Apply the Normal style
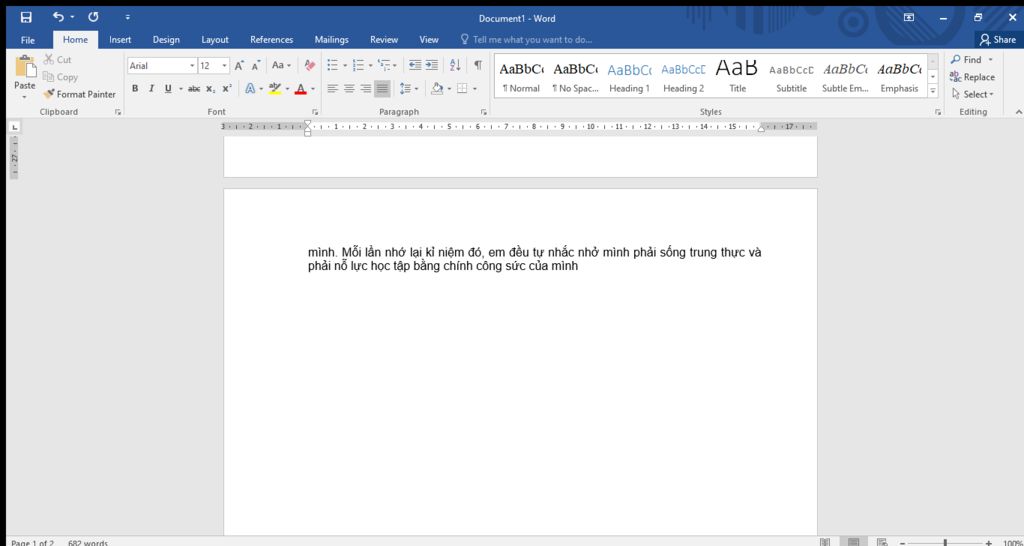1024x546 pixels. coord(521,76)
